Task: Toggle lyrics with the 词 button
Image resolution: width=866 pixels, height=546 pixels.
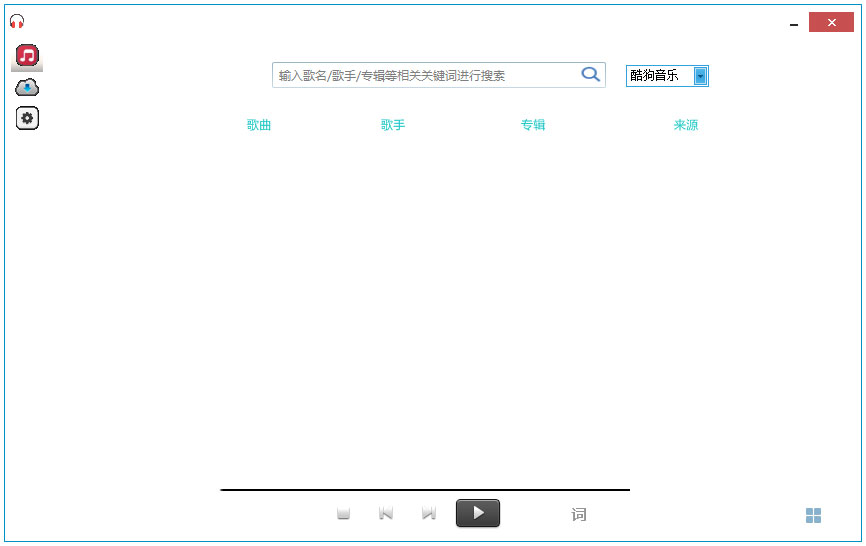Action: coord(579,515)
